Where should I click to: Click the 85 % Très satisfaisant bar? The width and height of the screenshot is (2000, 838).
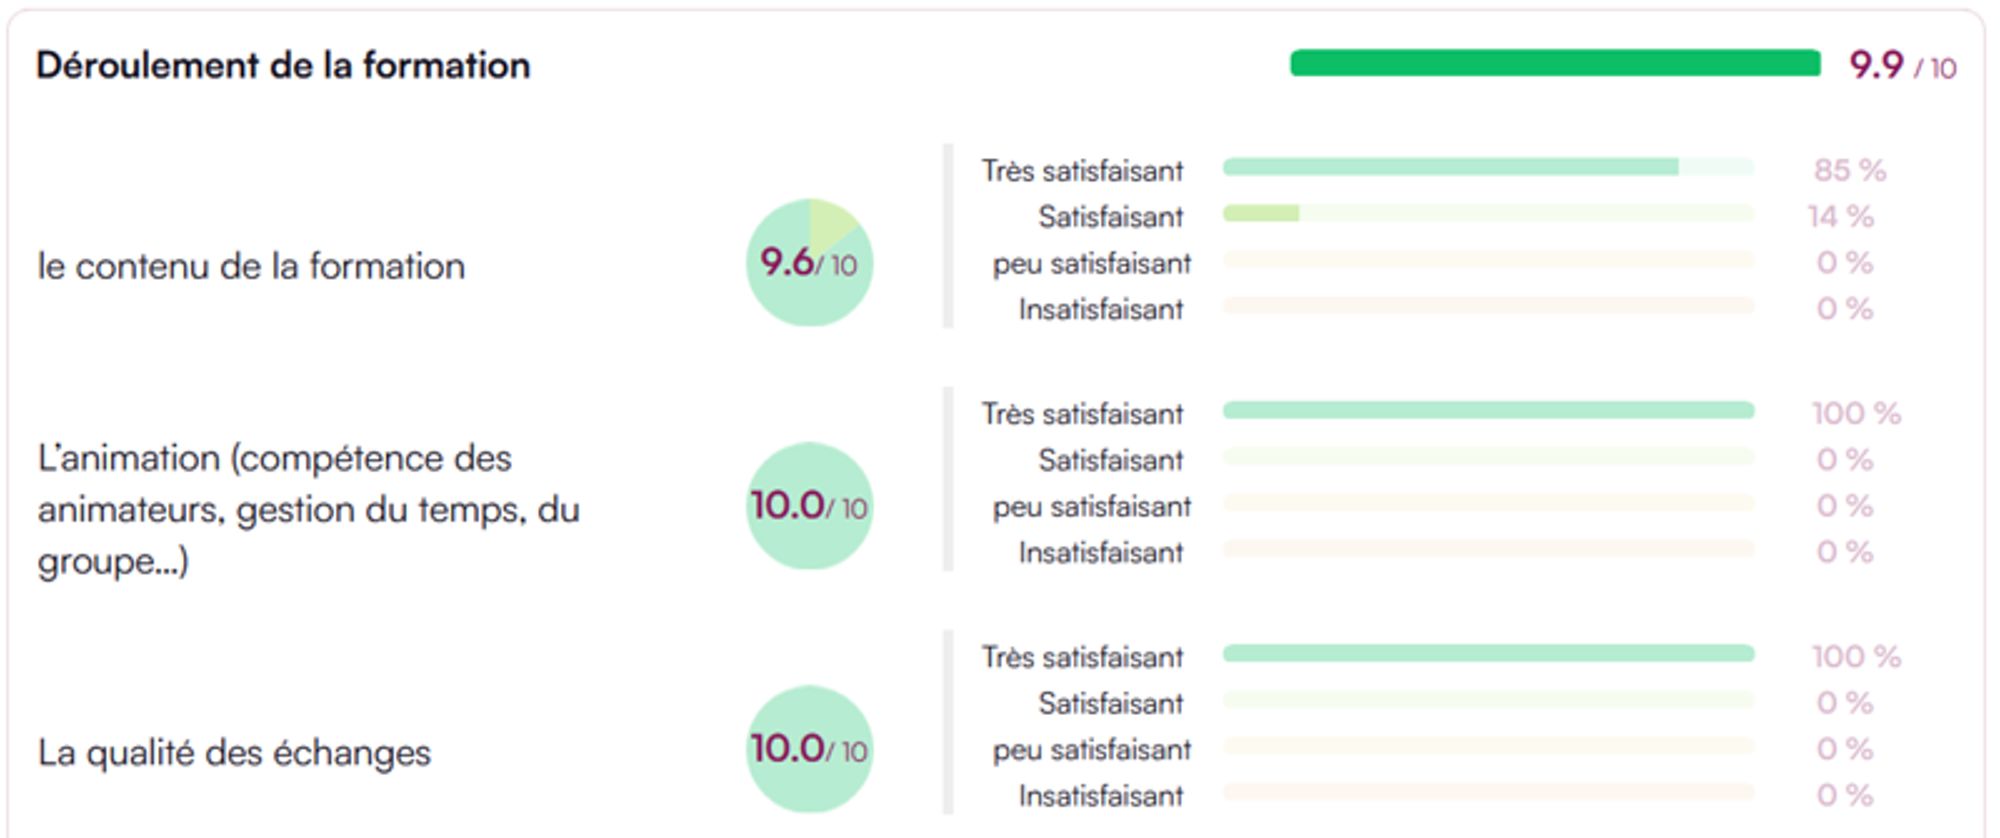click(x=1450, y=167)
